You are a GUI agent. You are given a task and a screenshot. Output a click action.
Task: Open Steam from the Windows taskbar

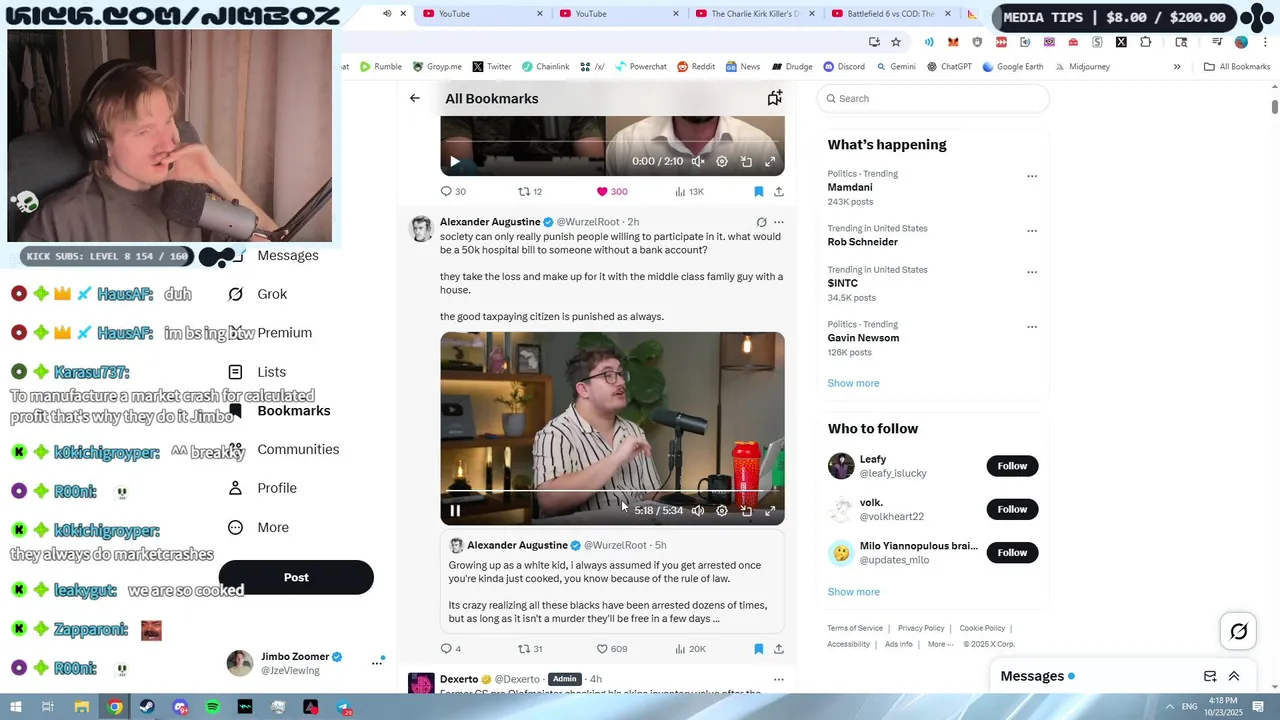click(x=147, y=707)
